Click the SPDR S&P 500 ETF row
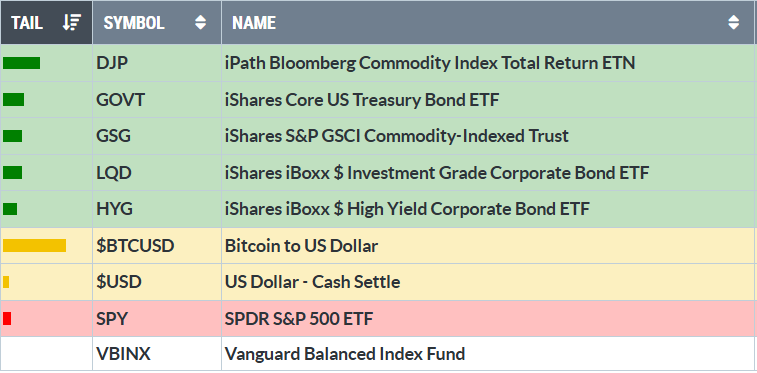Image resolution: width=757 pixels, height=373 pixels. [x=378, y=318]
